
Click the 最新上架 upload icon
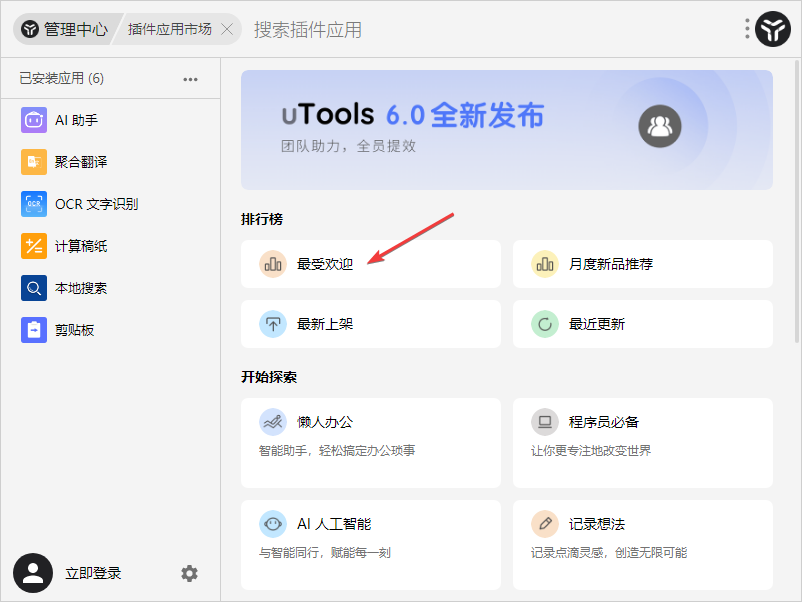tap(273, 324)
